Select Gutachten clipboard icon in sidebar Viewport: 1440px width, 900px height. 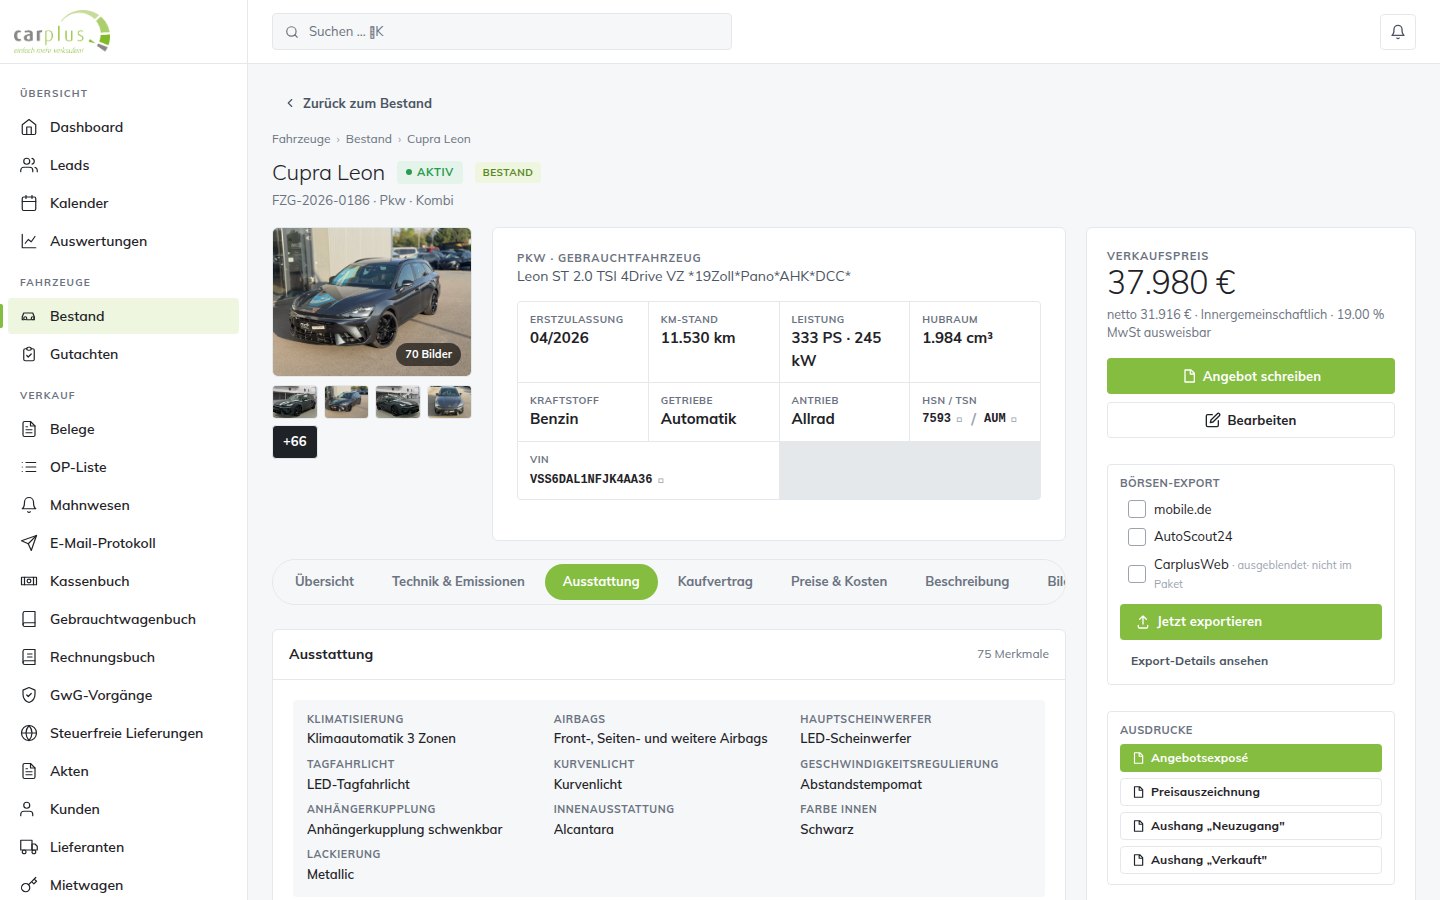29,354
